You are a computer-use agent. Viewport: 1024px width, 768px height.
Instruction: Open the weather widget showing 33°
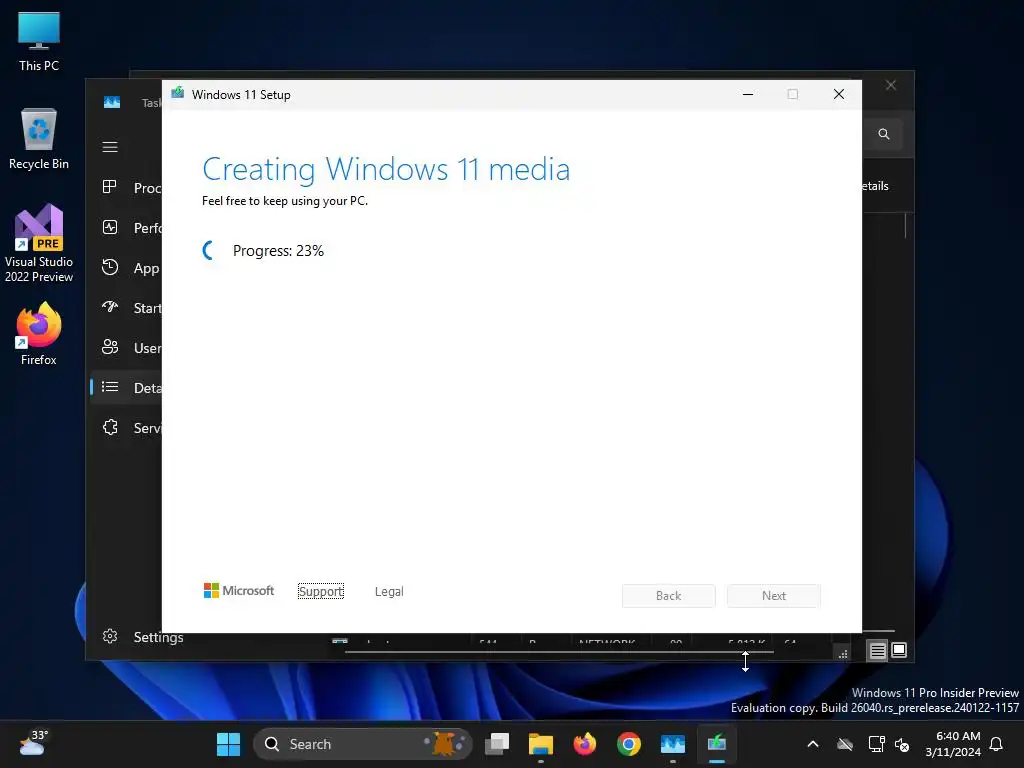point(33,743)
